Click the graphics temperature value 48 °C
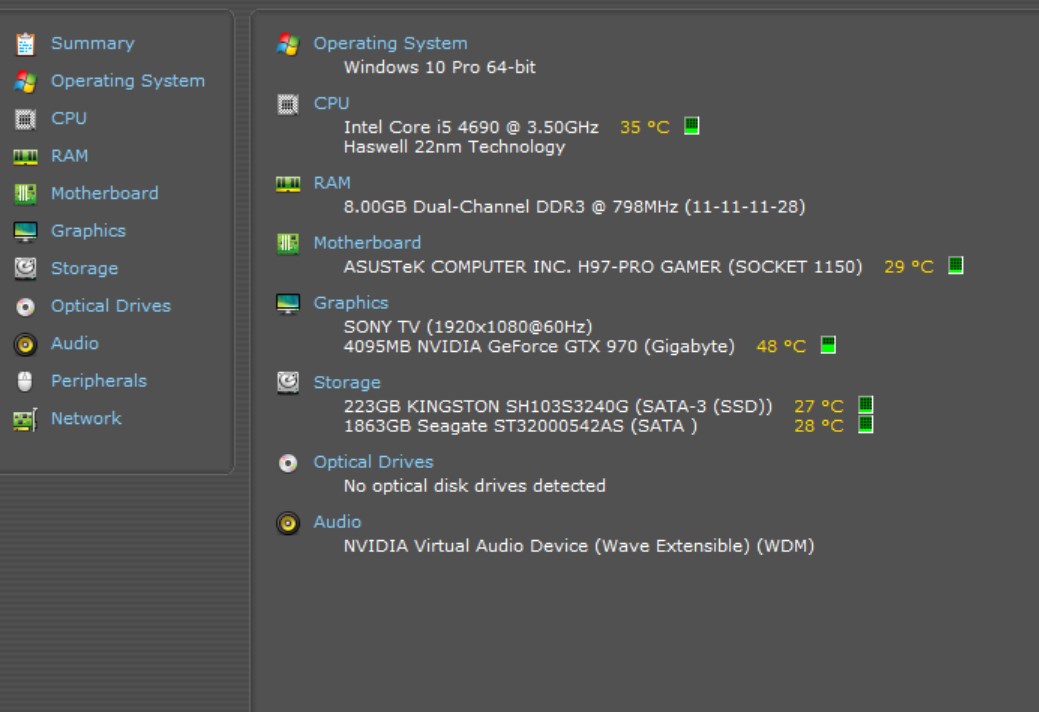 tap(781, 346)
